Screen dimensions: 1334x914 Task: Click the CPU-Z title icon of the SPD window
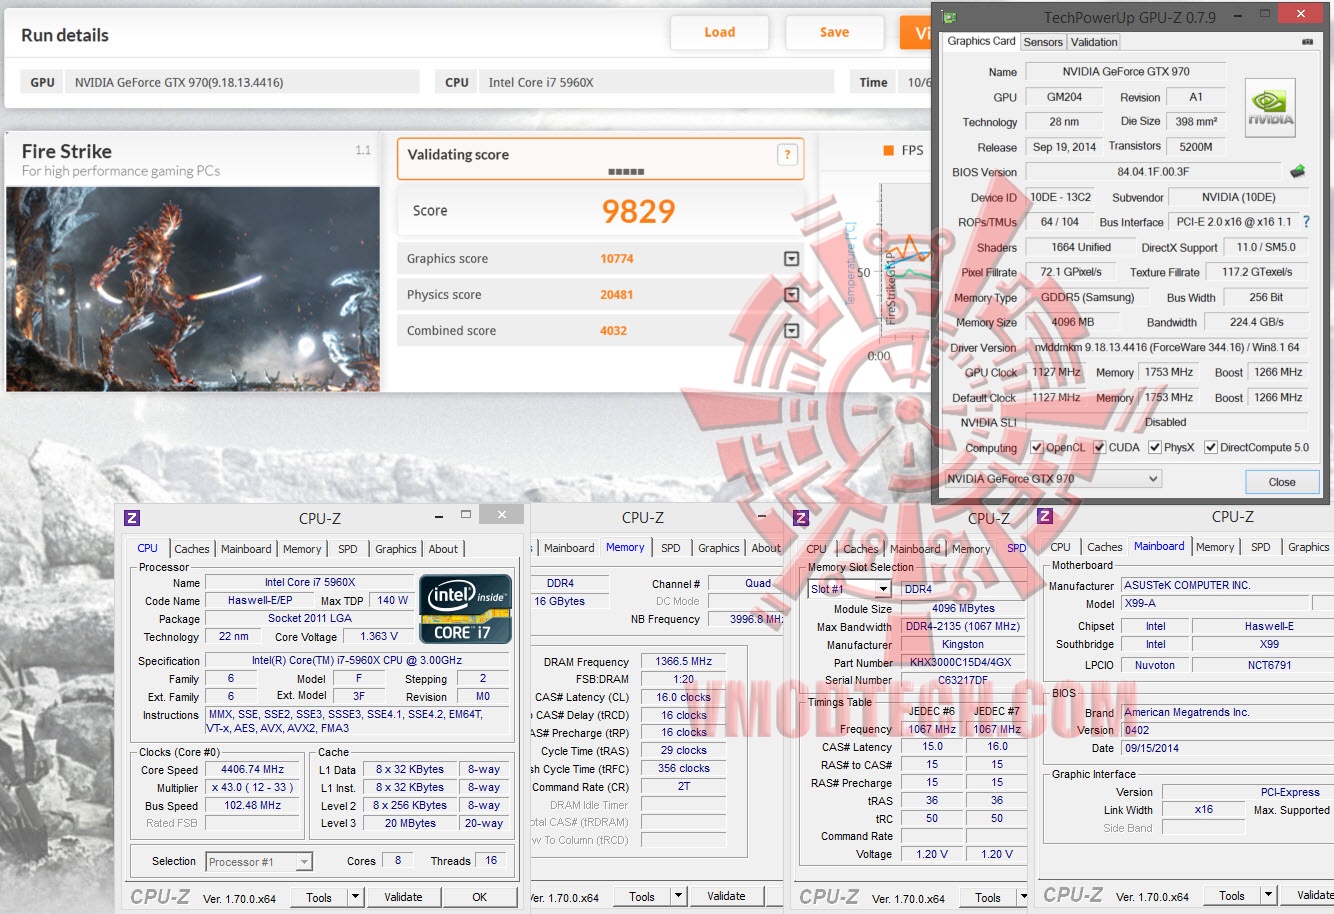click(x=800, y=517)
